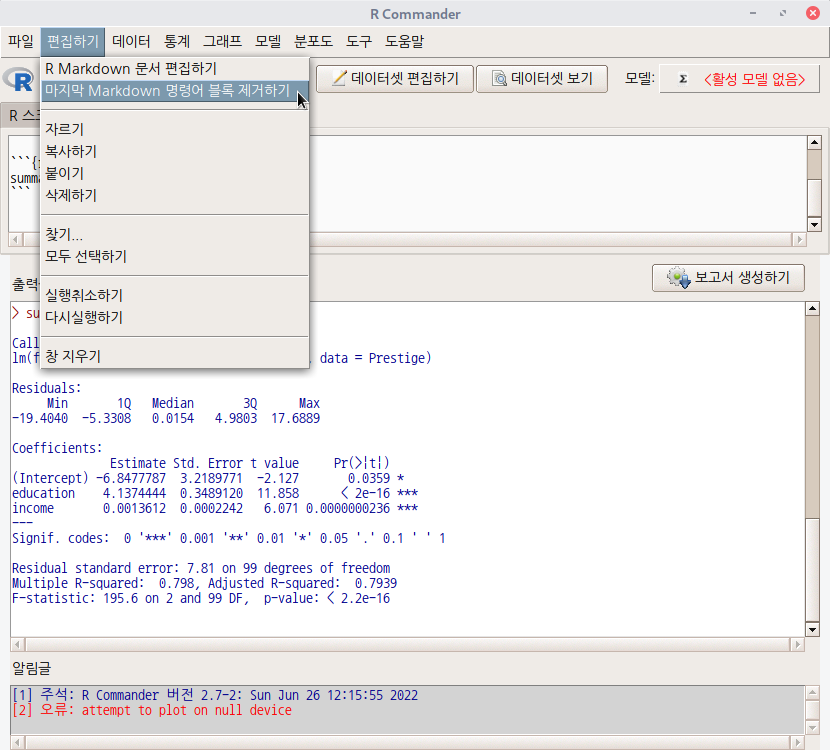Image resolution: width=830 pixels, height=750 pixels.
Task: Choose 모두 선택하기 menu item
Action: point(175,256)
